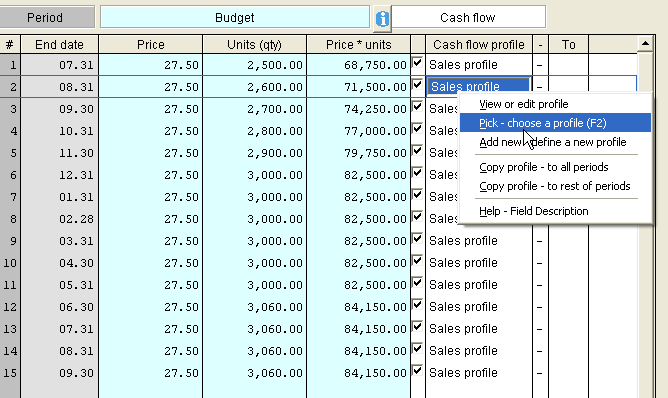The width and height of the screenshot is (668, 398).
Task: Click the 'Cash flow profile' column header
Action: click(479, 45)
